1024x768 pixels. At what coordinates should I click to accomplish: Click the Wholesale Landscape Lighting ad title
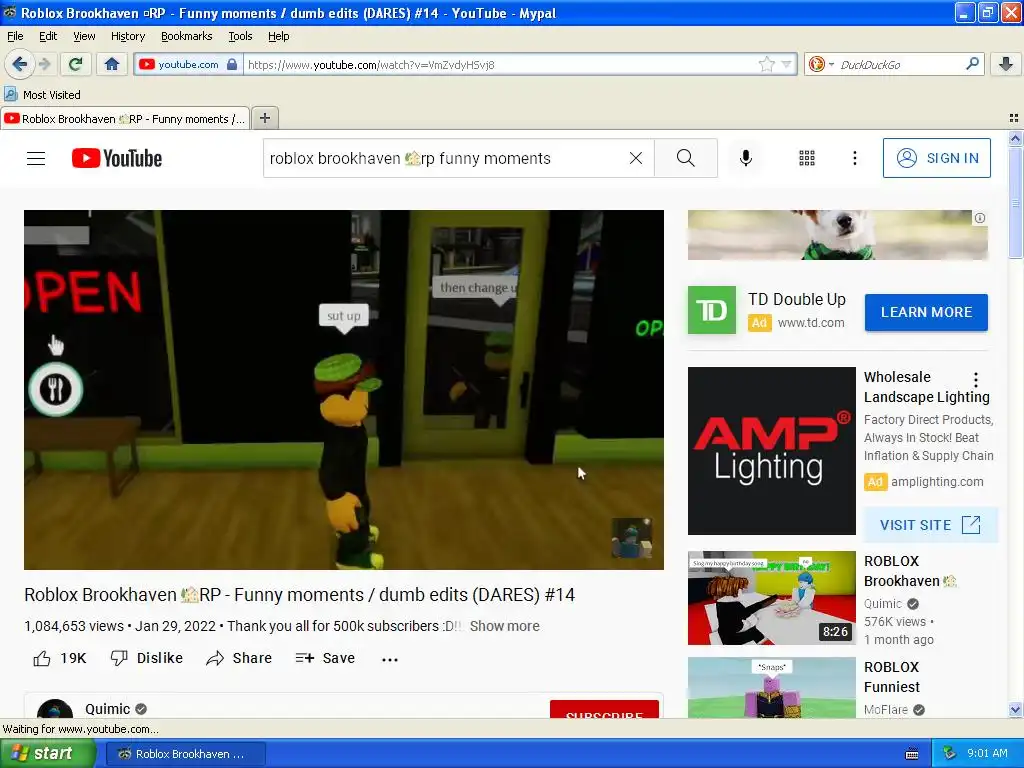[x=927, y=387]
